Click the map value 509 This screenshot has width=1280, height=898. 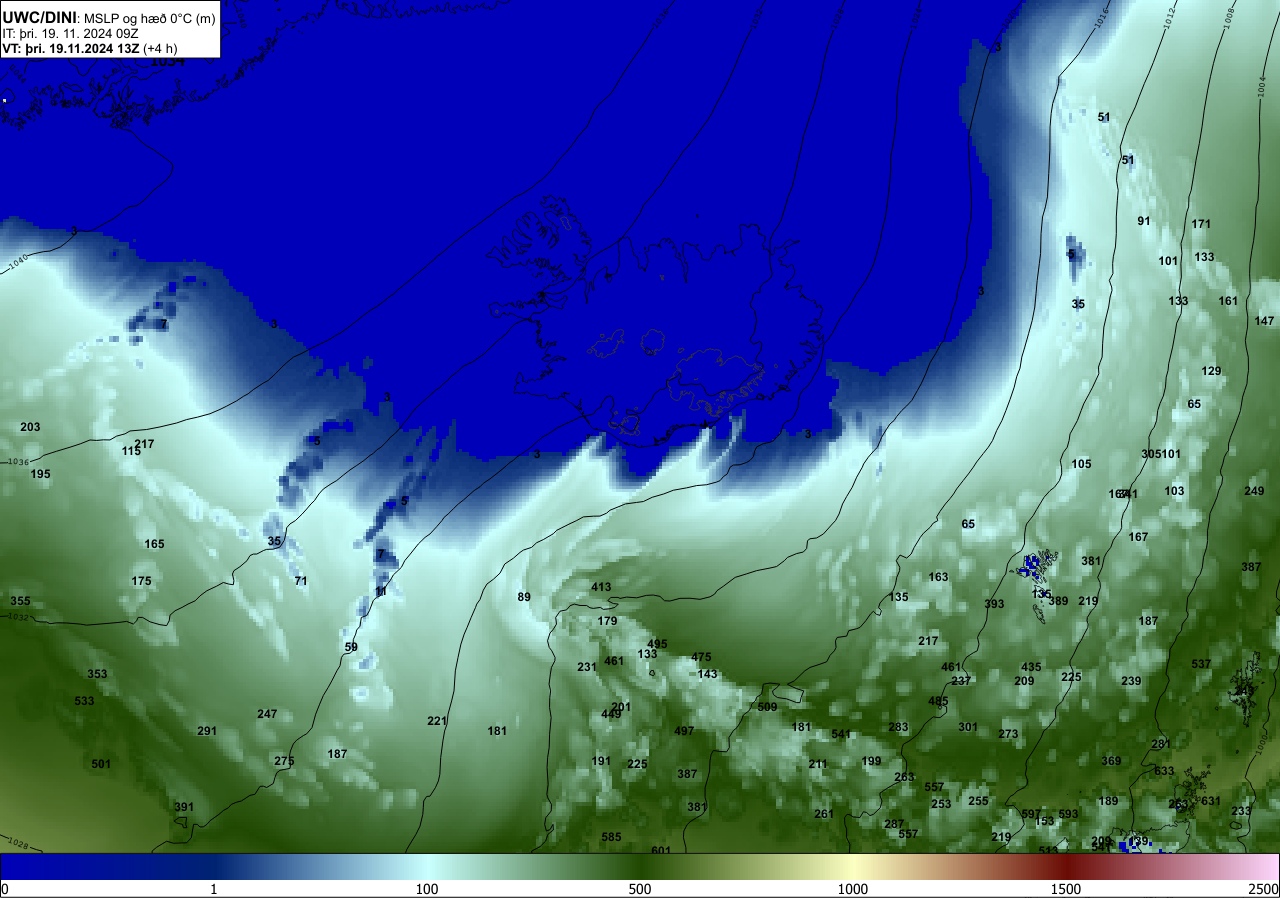767,707
